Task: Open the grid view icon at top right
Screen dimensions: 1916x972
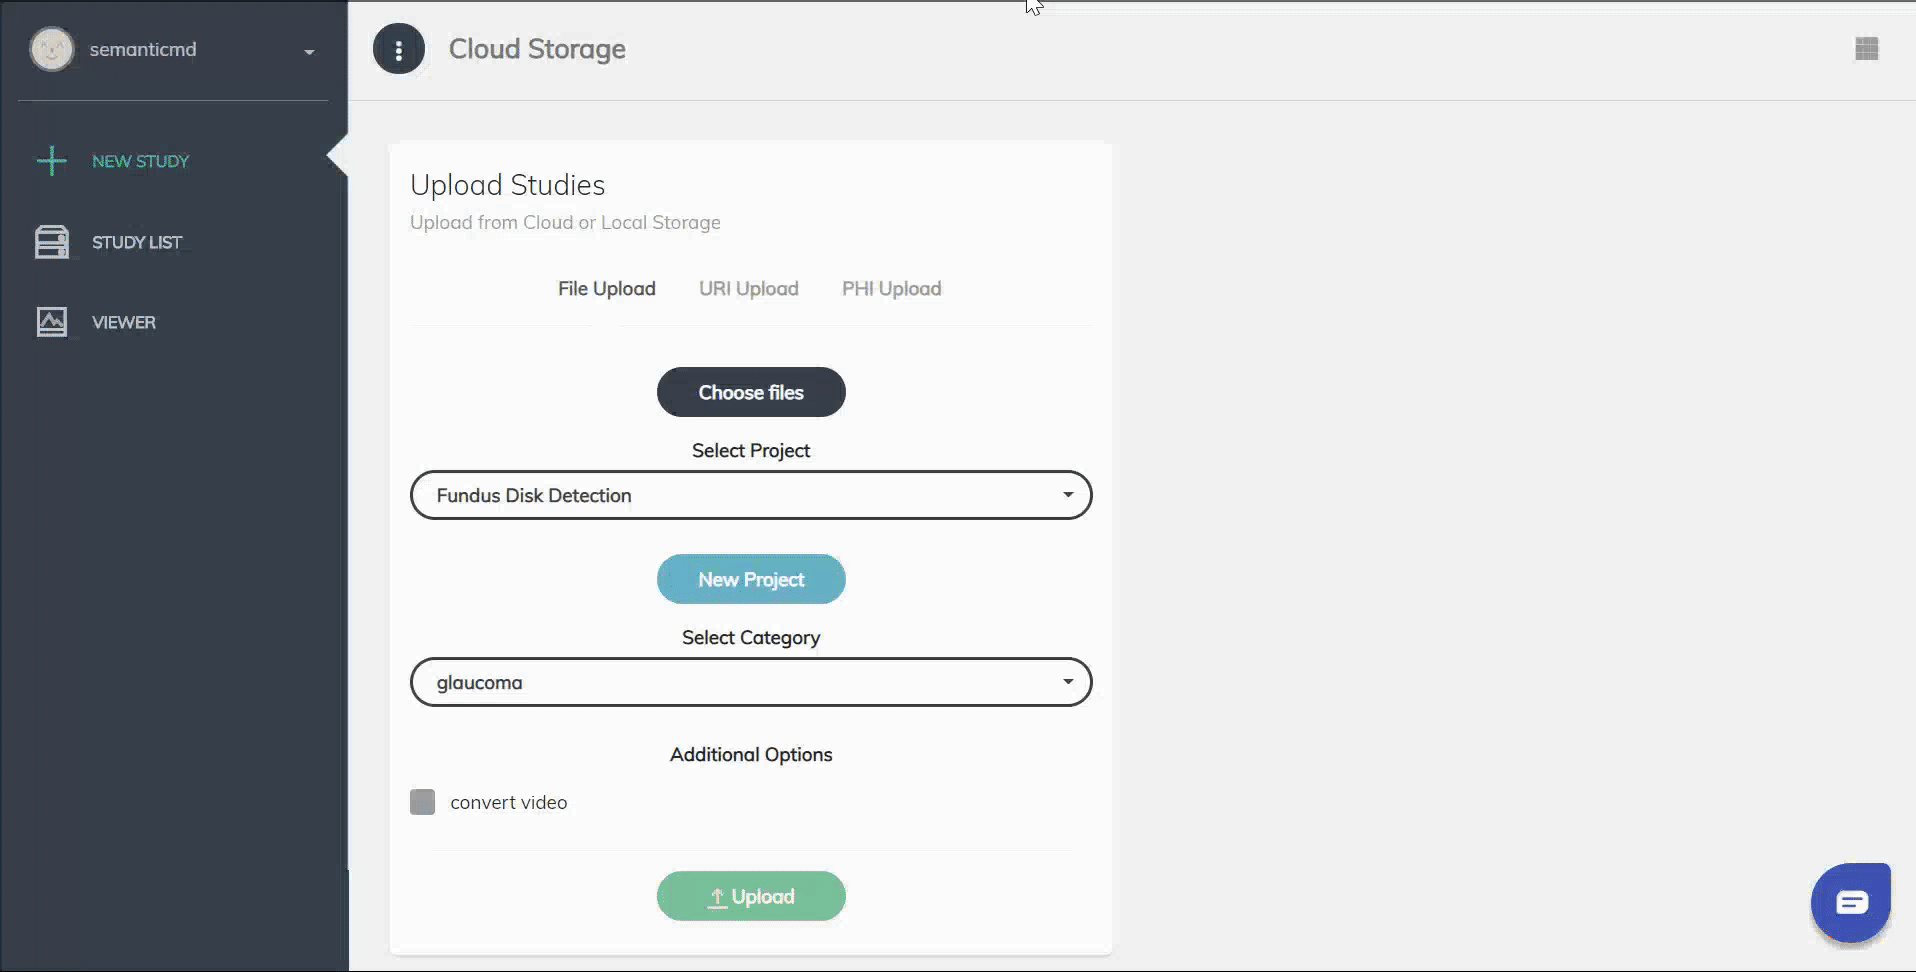Action: (1866, 49)
